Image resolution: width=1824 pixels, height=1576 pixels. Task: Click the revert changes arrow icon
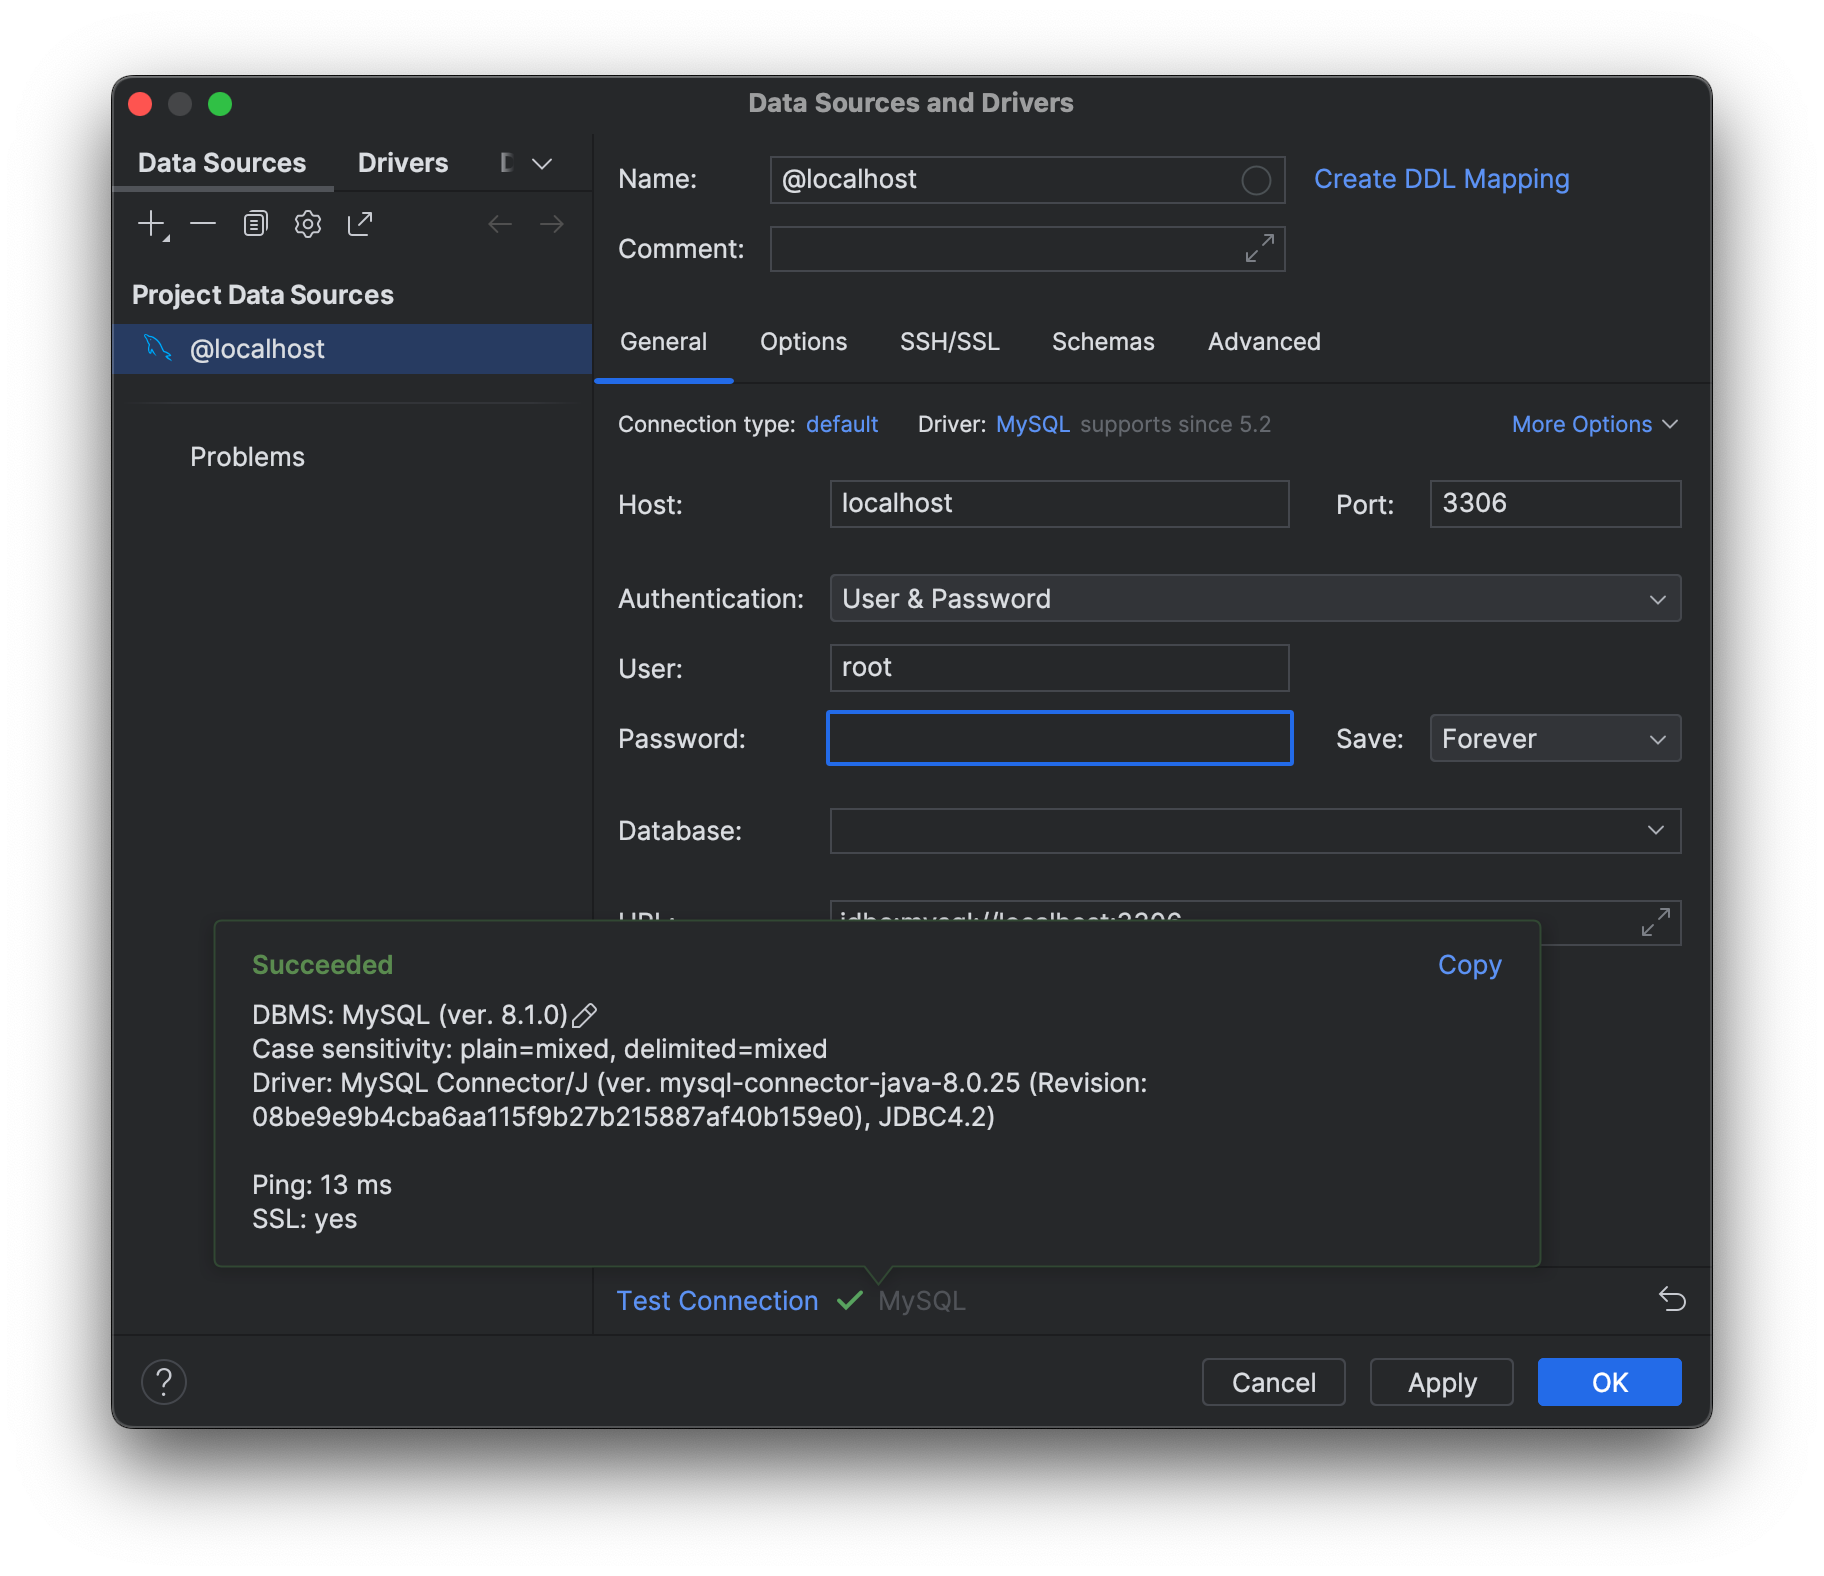click(1672, 1299)
